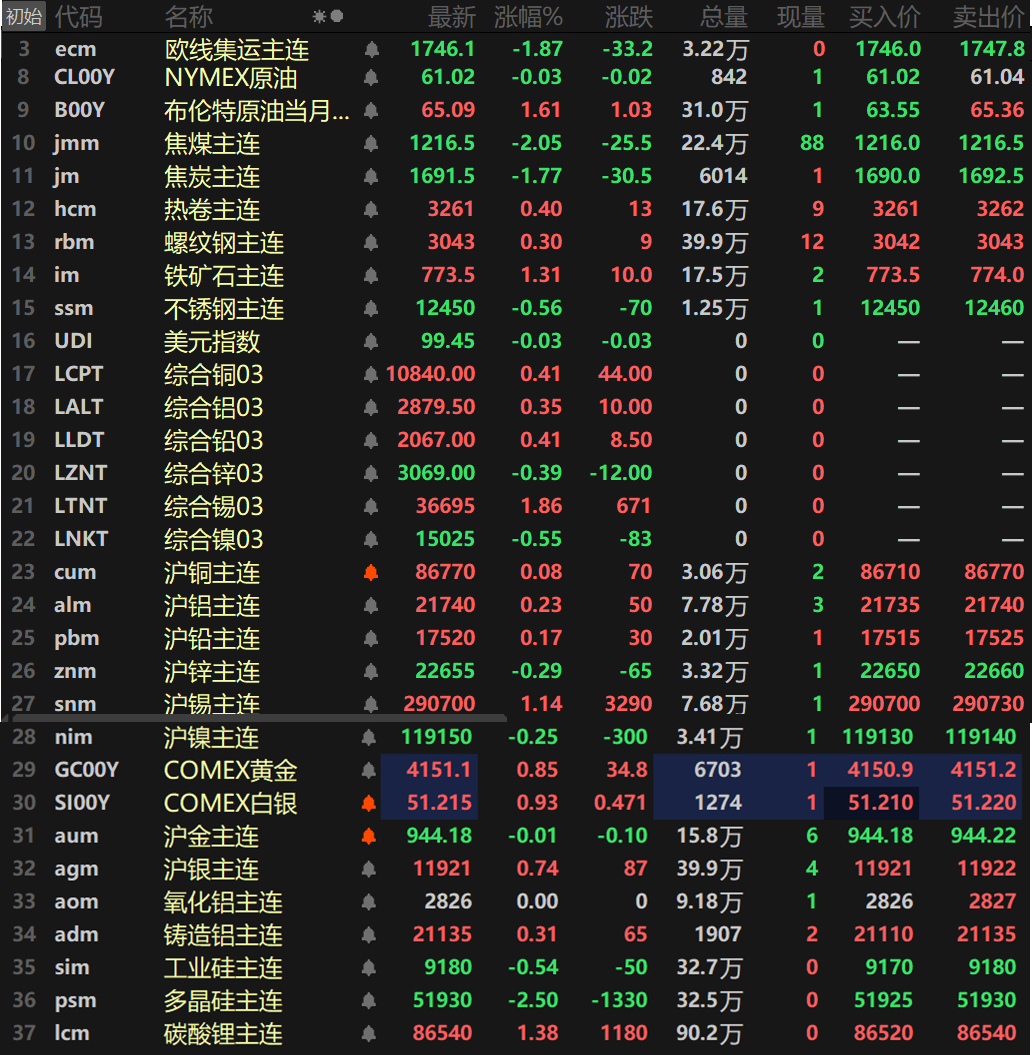Click the horizontal scrollbar below the 沪锡主连 row
This screenshot has width=1032, height=1055.
click(260, 719)
